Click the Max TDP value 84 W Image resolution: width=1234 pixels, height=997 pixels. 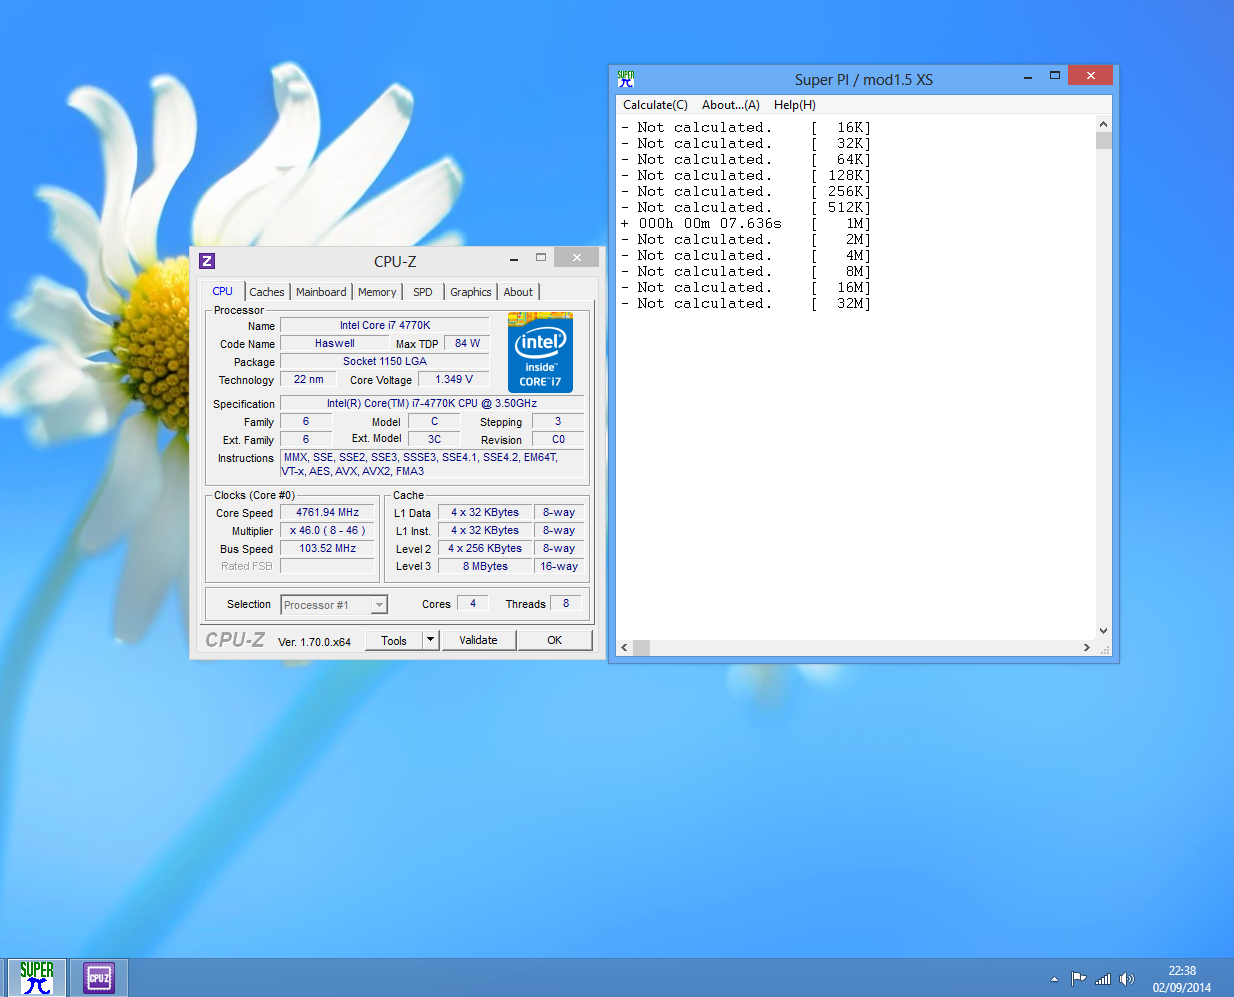click(x=467, y=343)
